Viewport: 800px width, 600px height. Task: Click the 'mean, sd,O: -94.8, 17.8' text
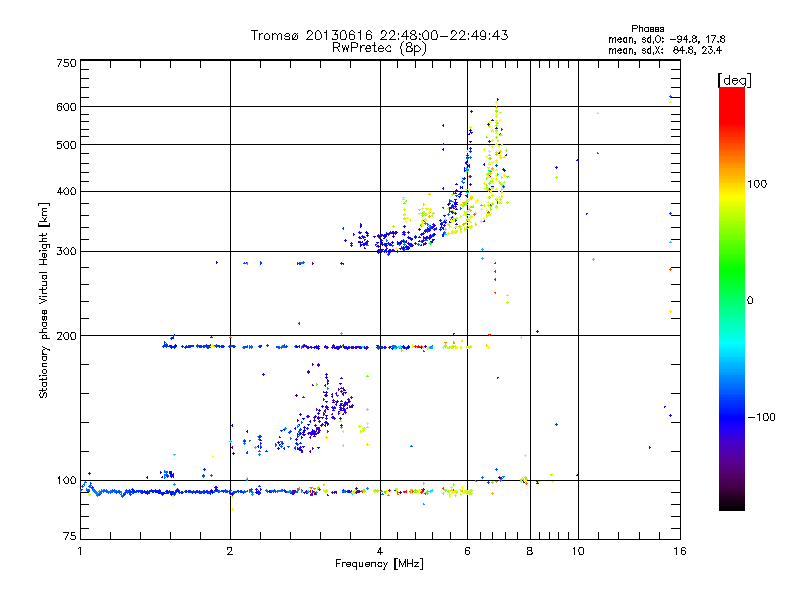click(x=666, y=39)
